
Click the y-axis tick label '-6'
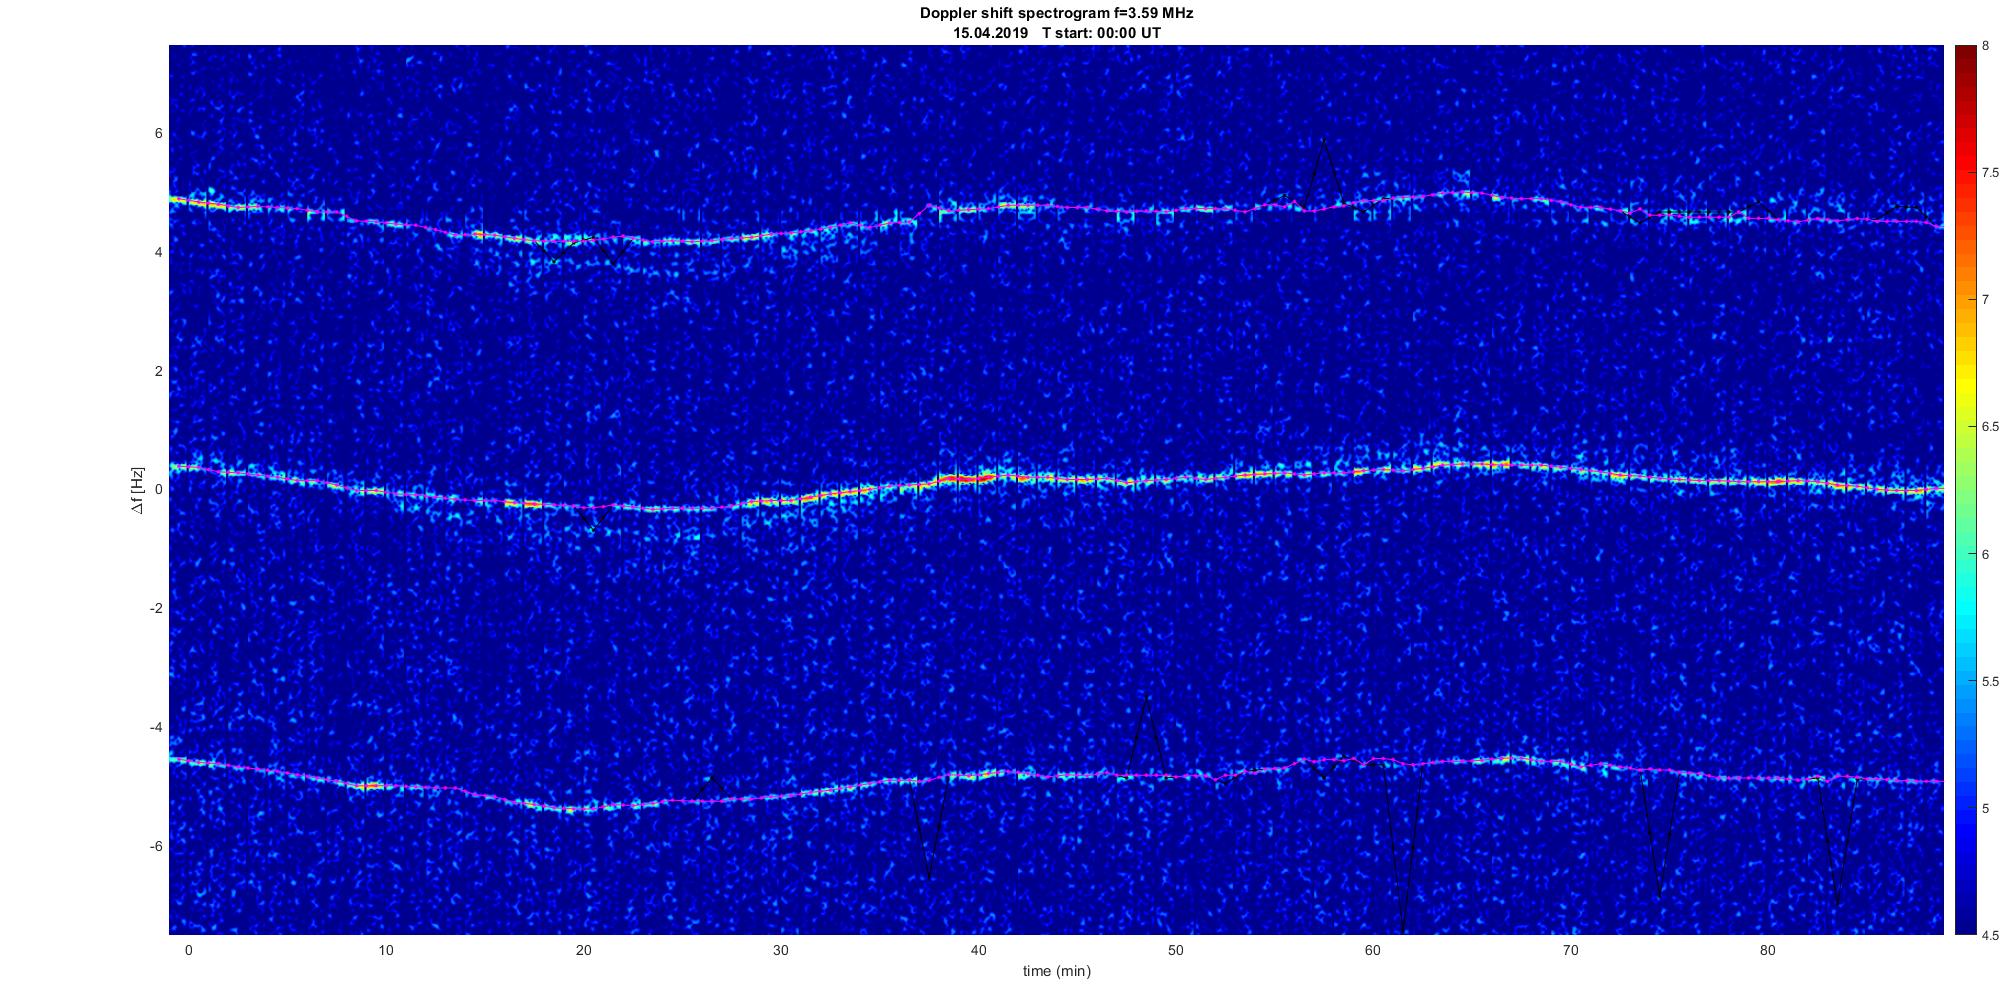[156, 846]
